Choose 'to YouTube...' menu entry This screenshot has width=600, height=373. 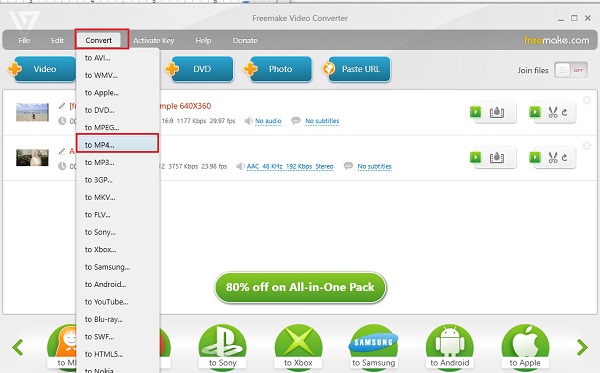click(117, 301)
